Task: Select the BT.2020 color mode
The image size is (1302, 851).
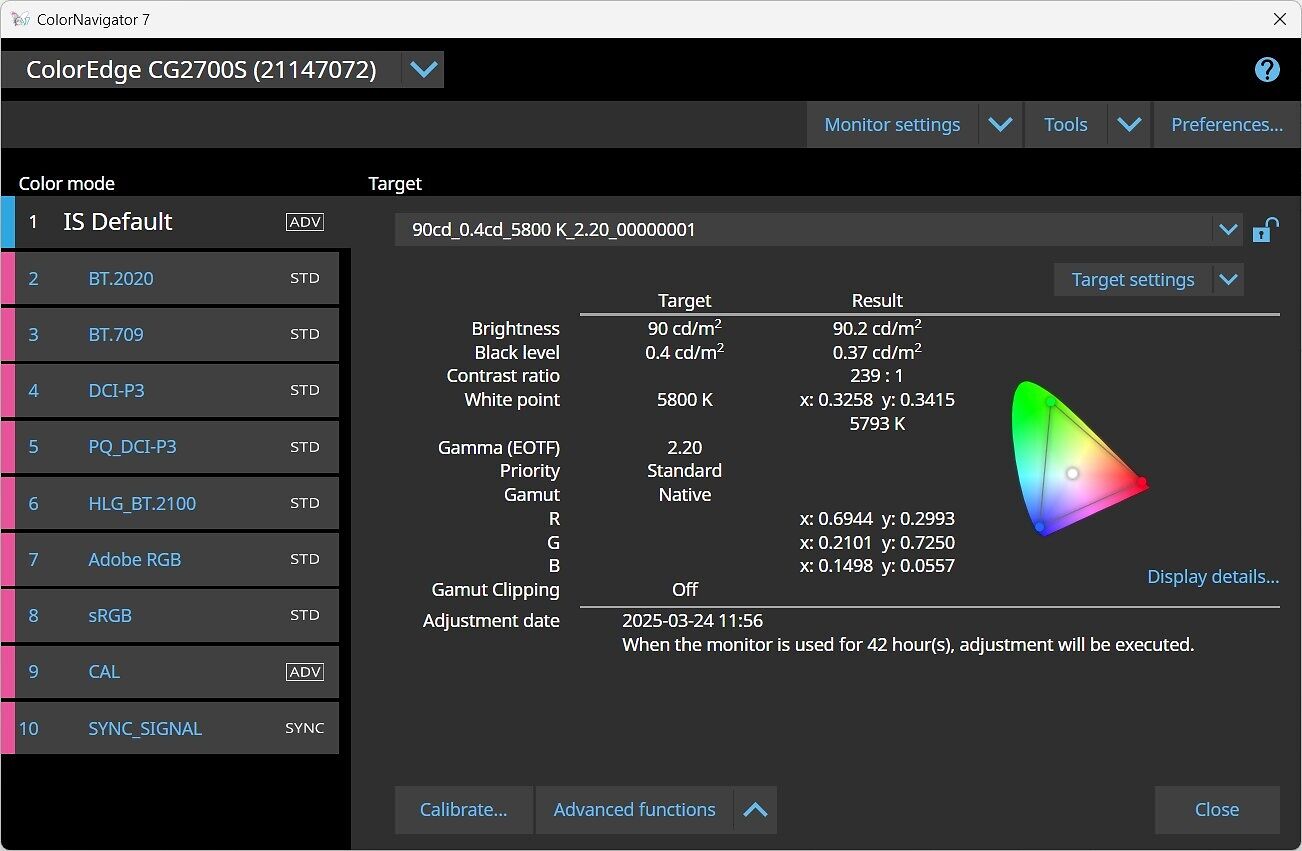Action: (x=171, y=278)
